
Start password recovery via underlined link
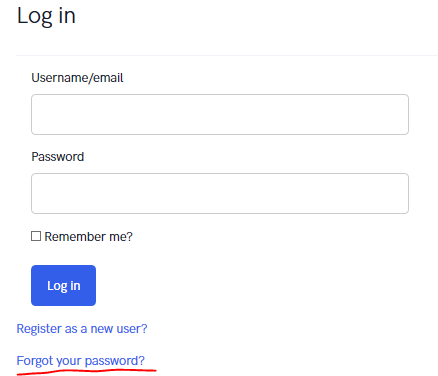[x=81, y=361]
